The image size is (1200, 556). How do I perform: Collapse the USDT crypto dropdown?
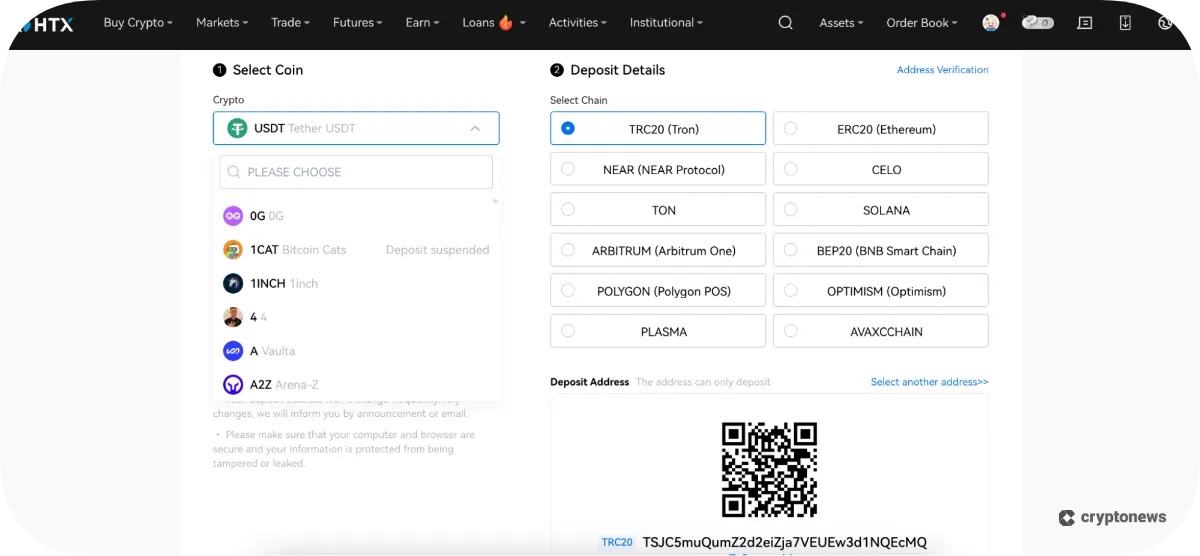coord(475,129)
